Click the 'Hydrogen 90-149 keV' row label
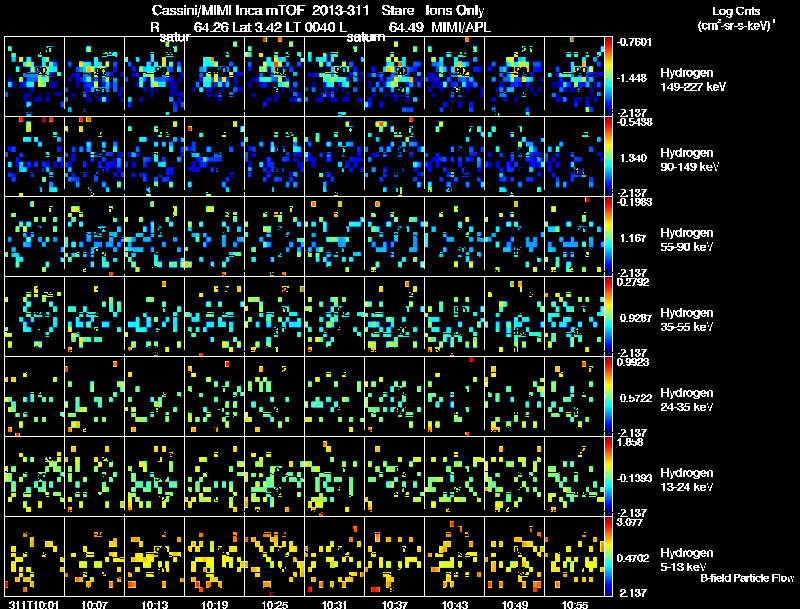Viewport: 800px width, 609px height. click(689, 160)
